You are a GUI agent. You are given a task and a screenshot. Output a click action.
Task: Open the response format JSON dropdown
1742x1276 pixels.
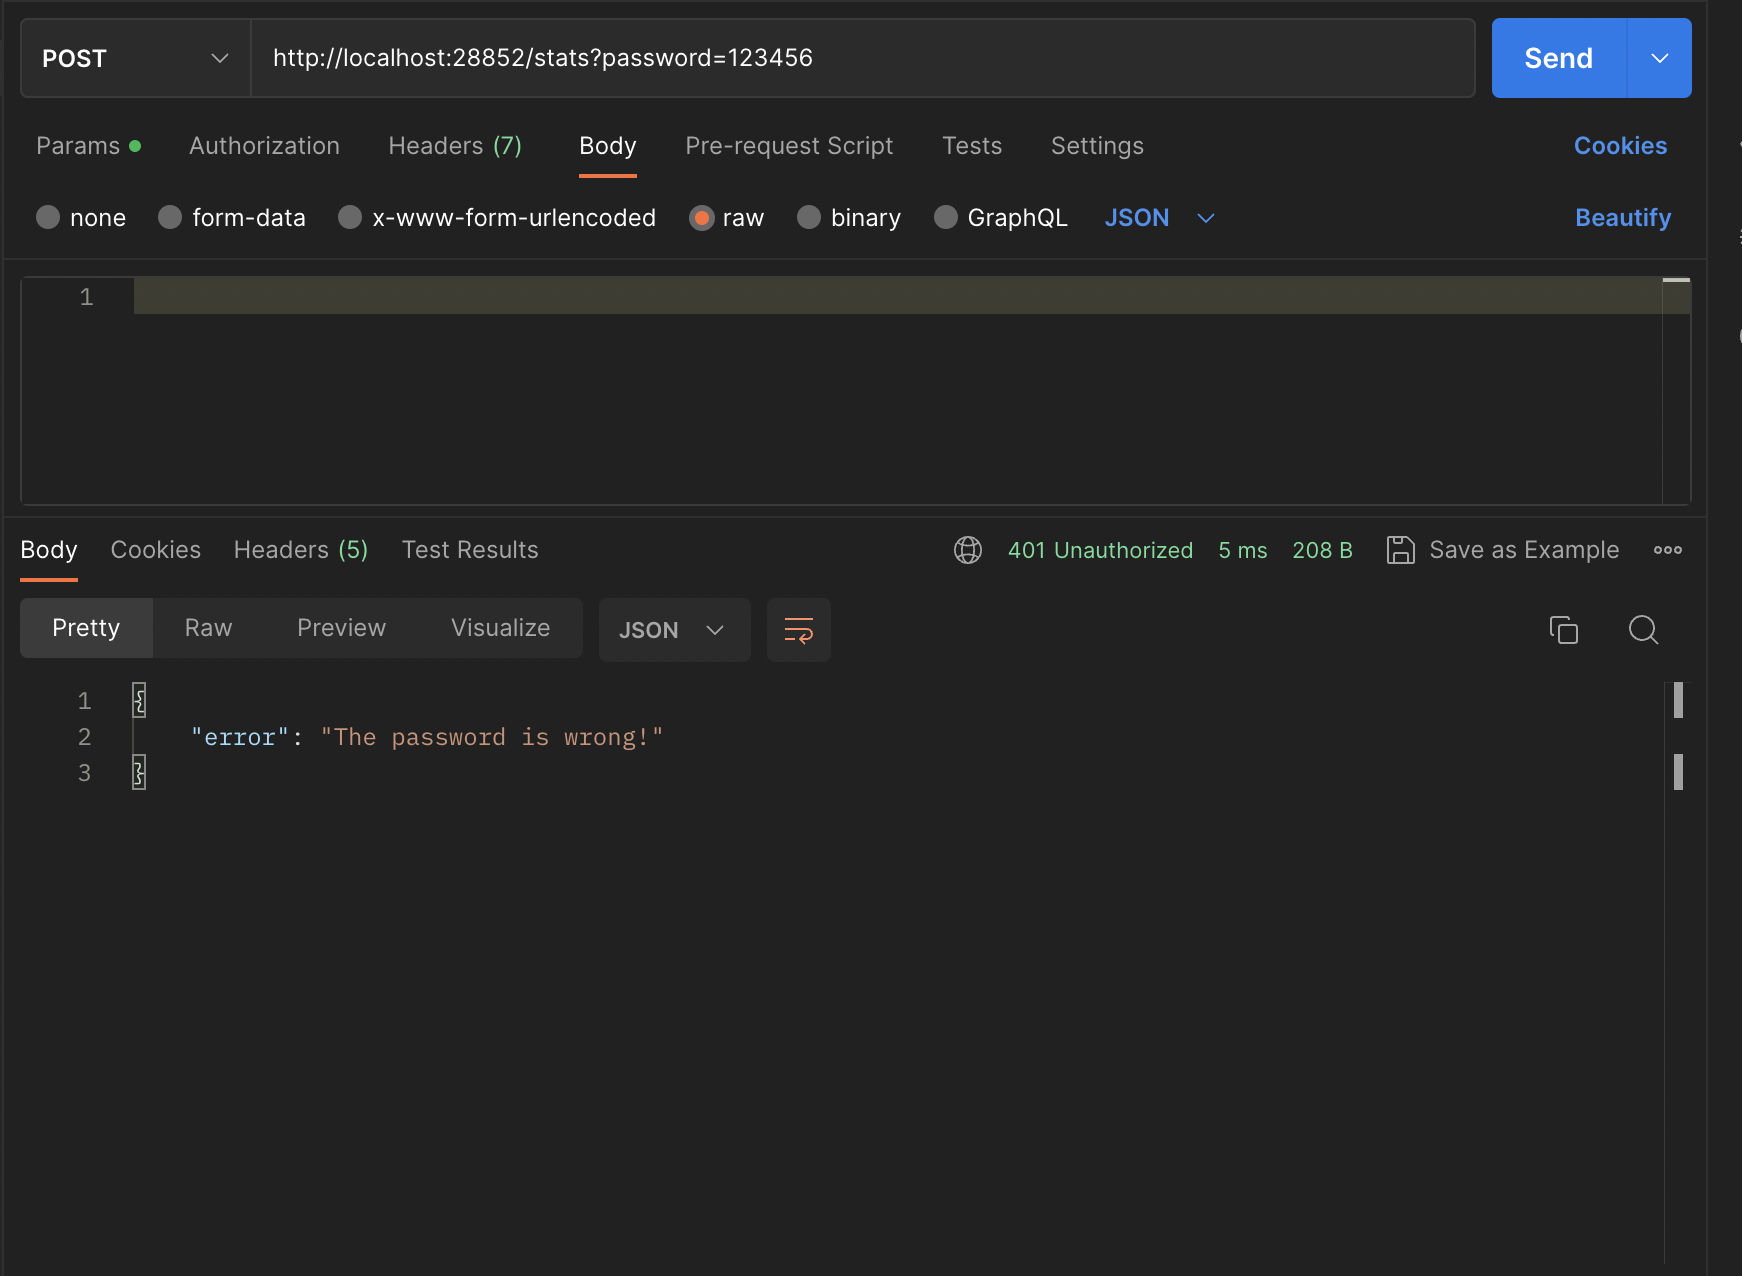[674, 630]
